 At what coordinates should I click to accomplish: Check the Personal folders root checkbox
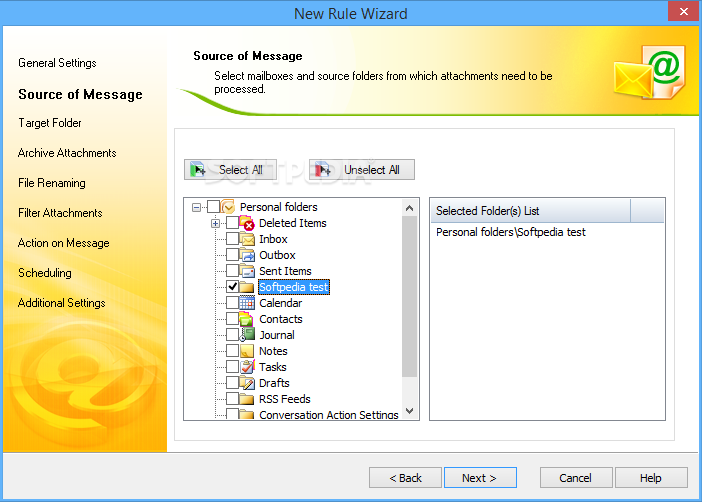tap(214, 207)
